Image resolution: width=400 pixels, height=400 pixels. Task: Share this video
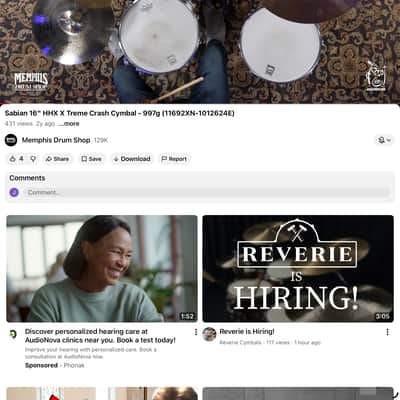[57, 159]
